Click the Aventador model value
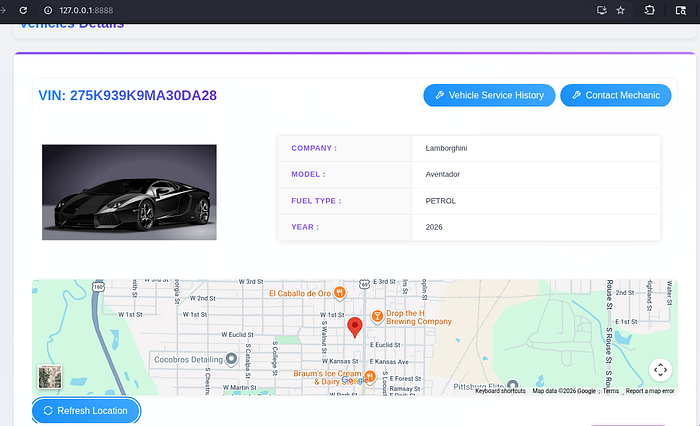Viewport: 700px width, 426px height. point(442,174)
